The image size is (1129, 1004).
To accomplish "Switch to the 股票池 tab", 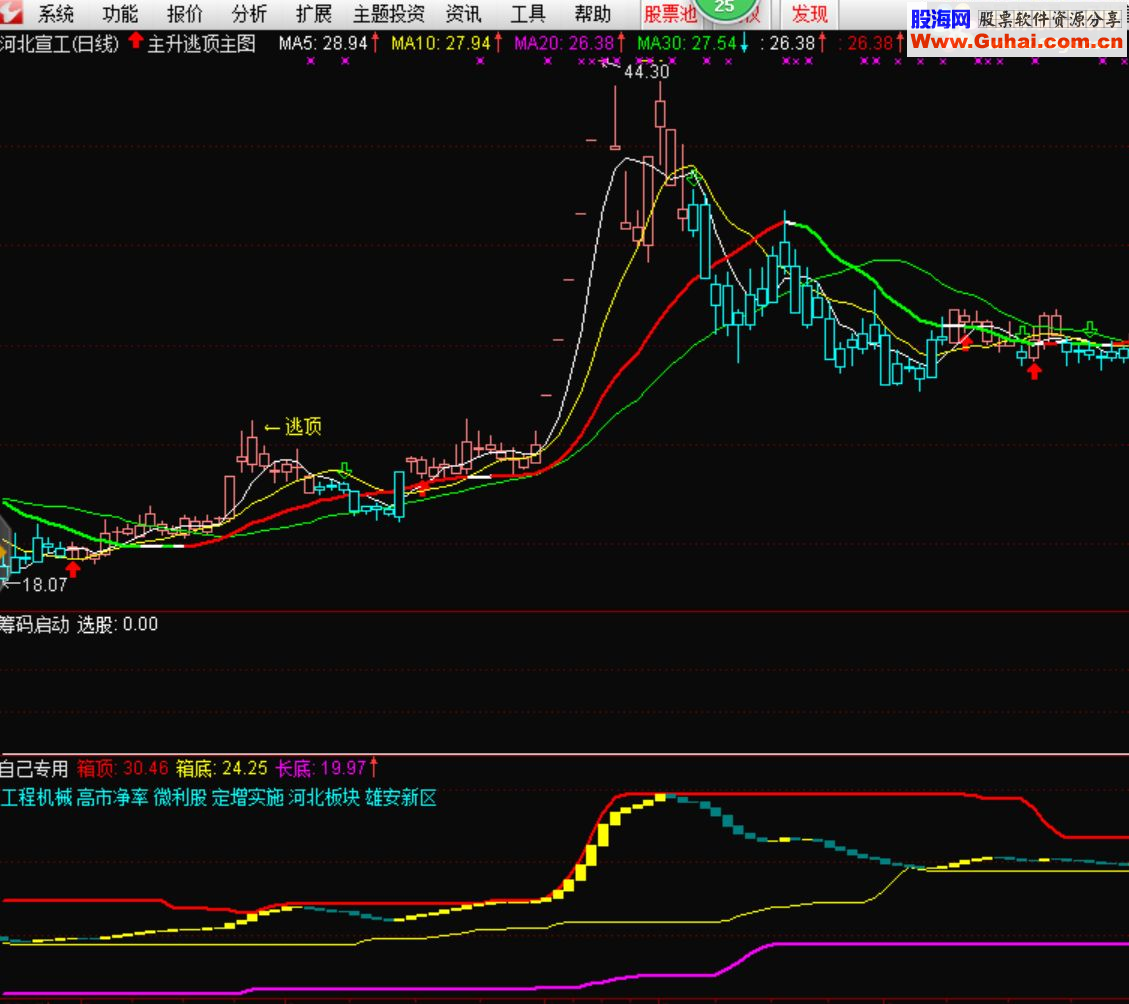I will coord(670,14).
